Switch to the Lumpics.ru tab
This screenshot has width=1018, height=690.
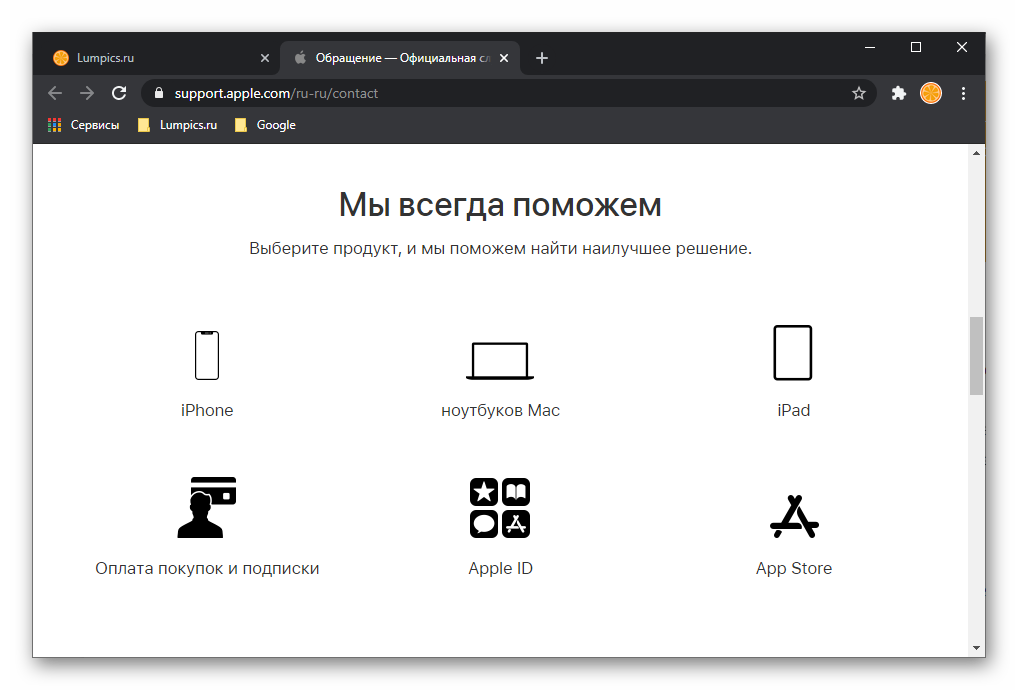coord(150,58)
